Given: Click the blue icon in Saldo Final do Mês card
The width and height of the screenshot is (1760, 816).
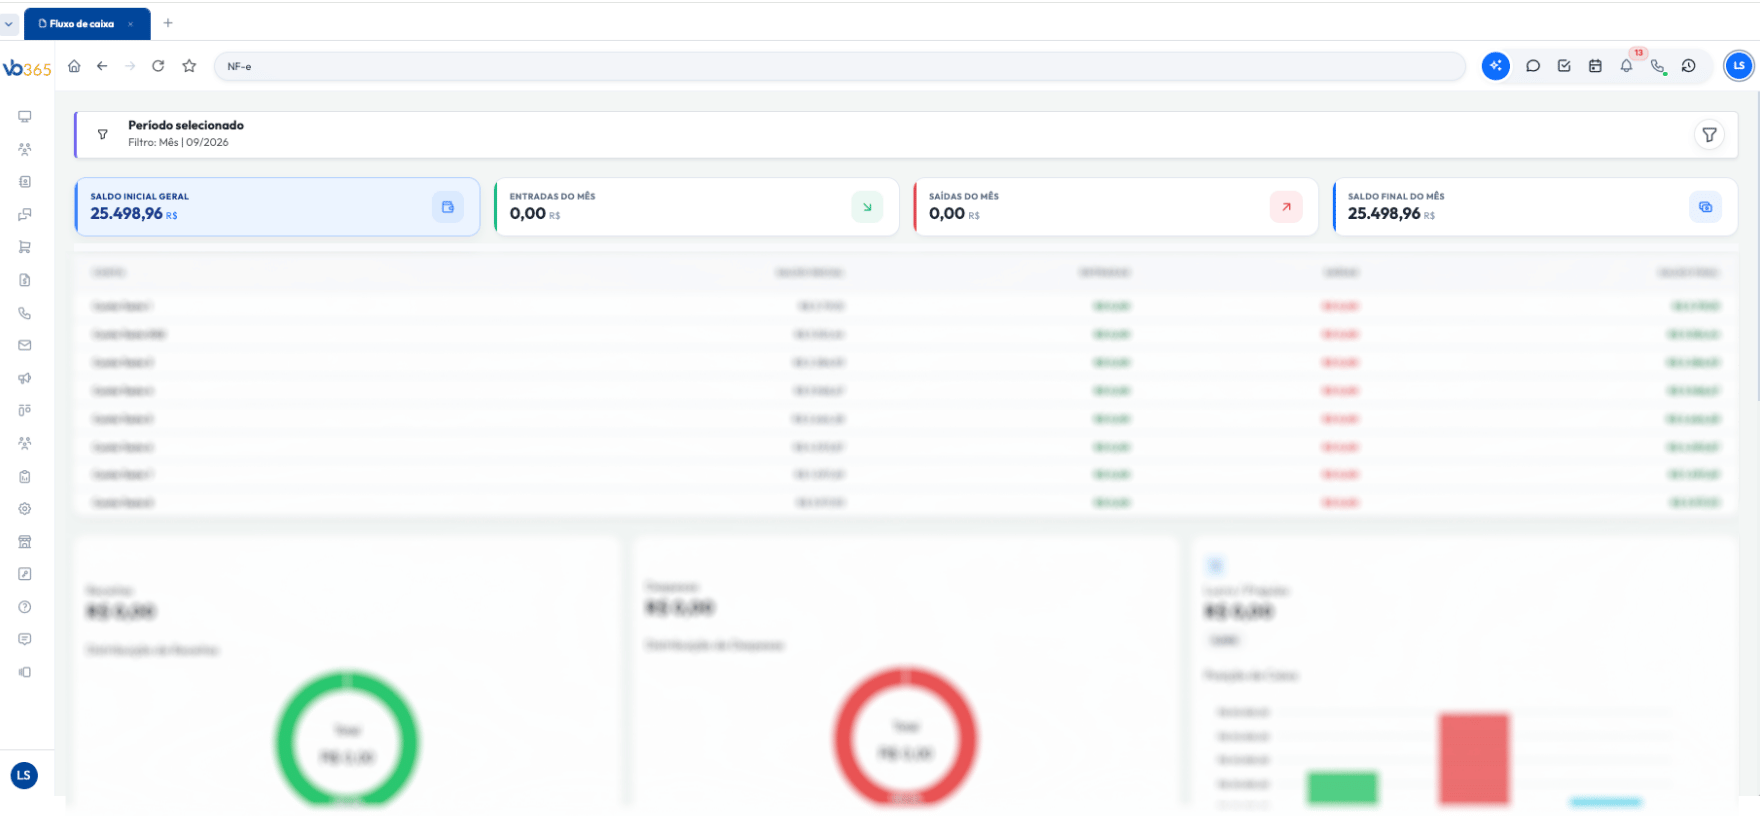Looking at the screenshot, I should [1705, 207].
